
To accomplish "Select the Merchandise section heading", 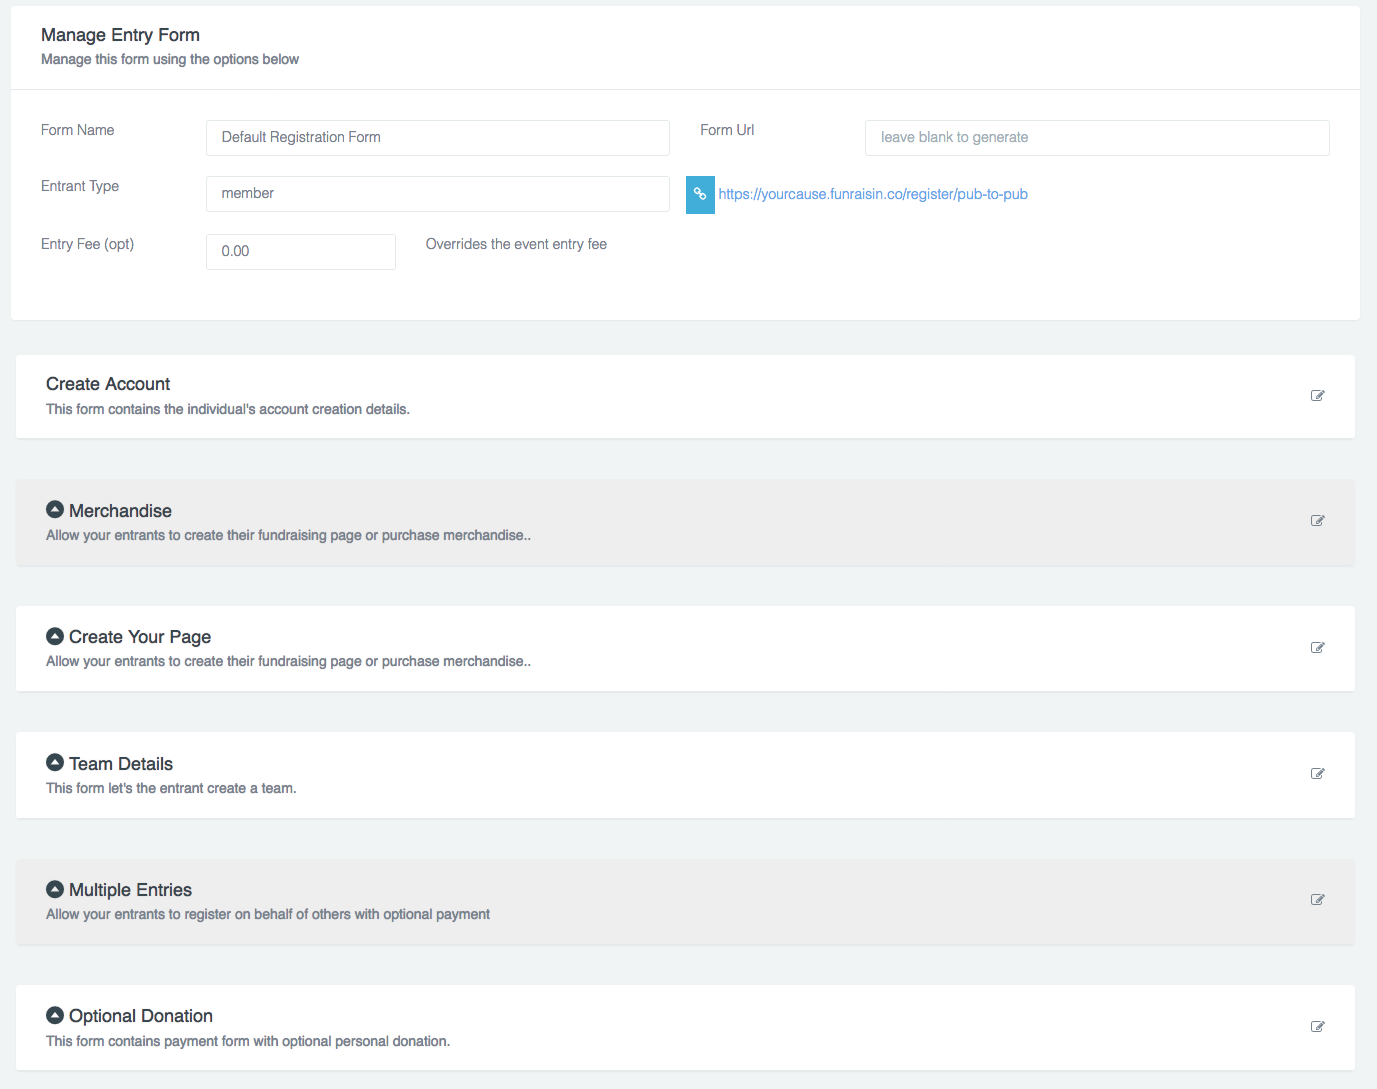I will pos(120,511).
